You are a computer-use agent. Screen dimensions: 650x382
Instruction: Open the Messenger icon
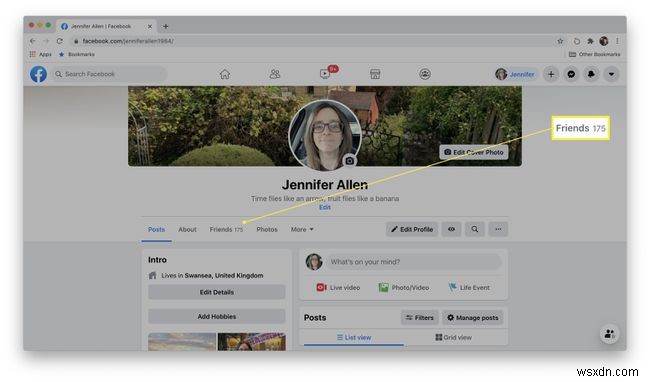pyautogui.click(x=571, y=74)
